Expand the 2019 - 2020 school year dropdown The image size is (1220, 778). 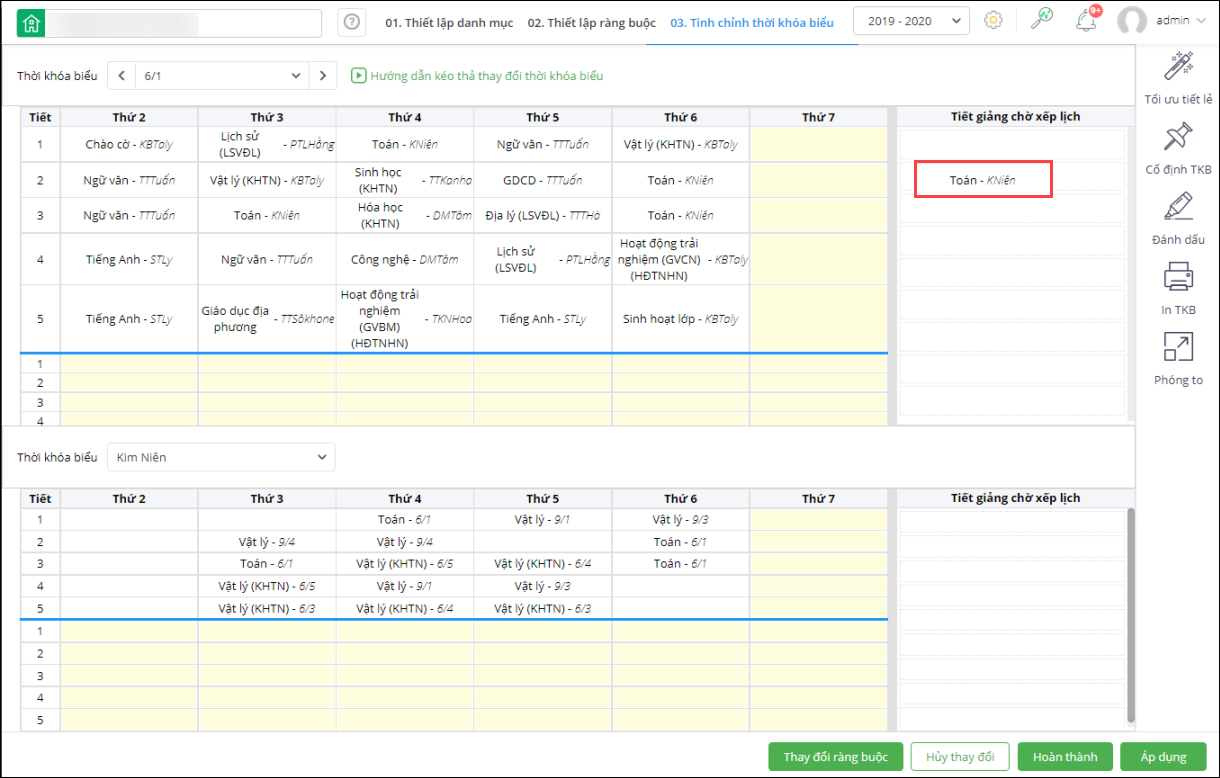(x=910, y=21)
